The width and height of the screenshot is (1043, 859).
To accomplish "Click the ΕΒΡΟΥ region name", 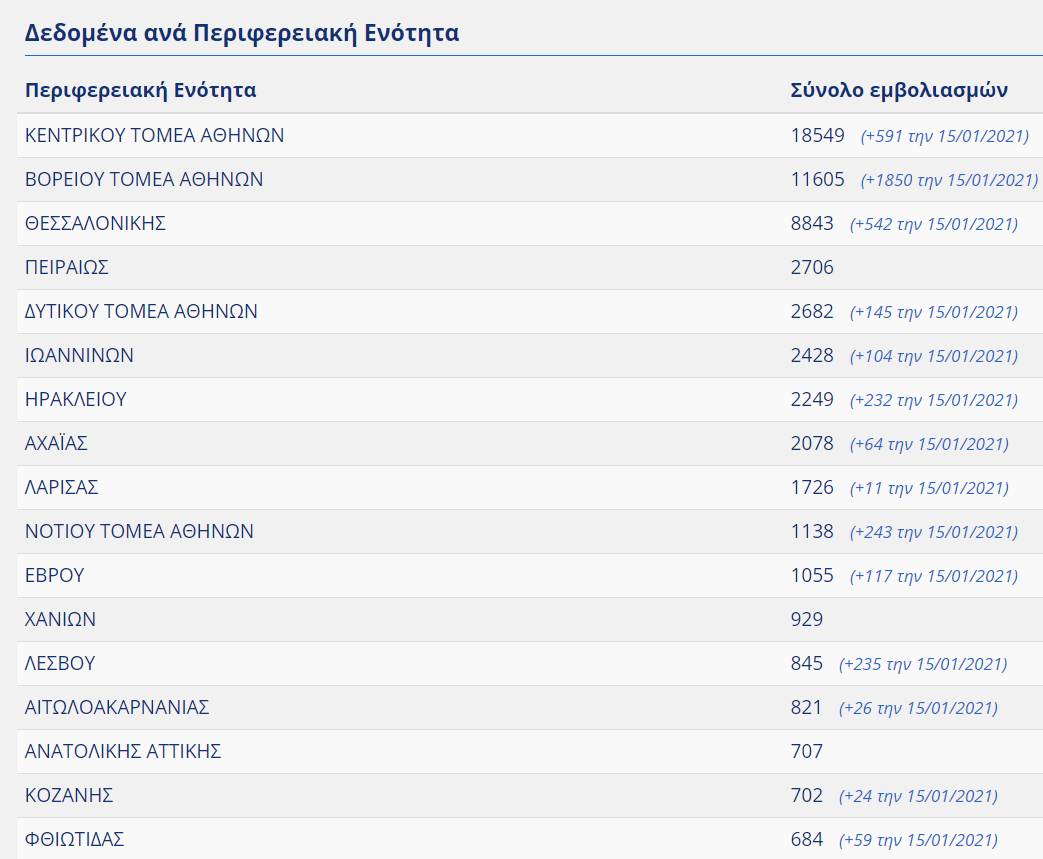I will pyautogui.click(x=54, y=575).
